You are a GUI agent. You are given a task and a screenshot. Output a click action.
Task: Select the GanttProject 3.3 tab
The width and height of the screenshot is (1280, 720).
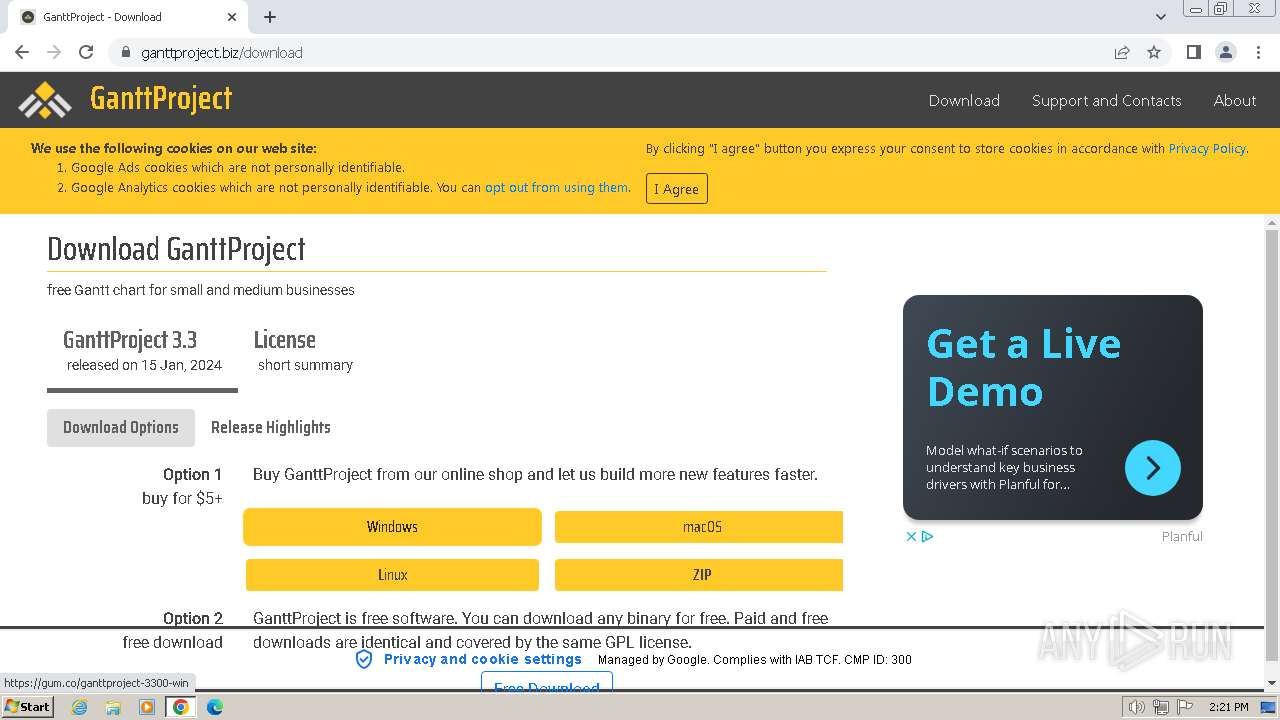[x=142, y=351]
